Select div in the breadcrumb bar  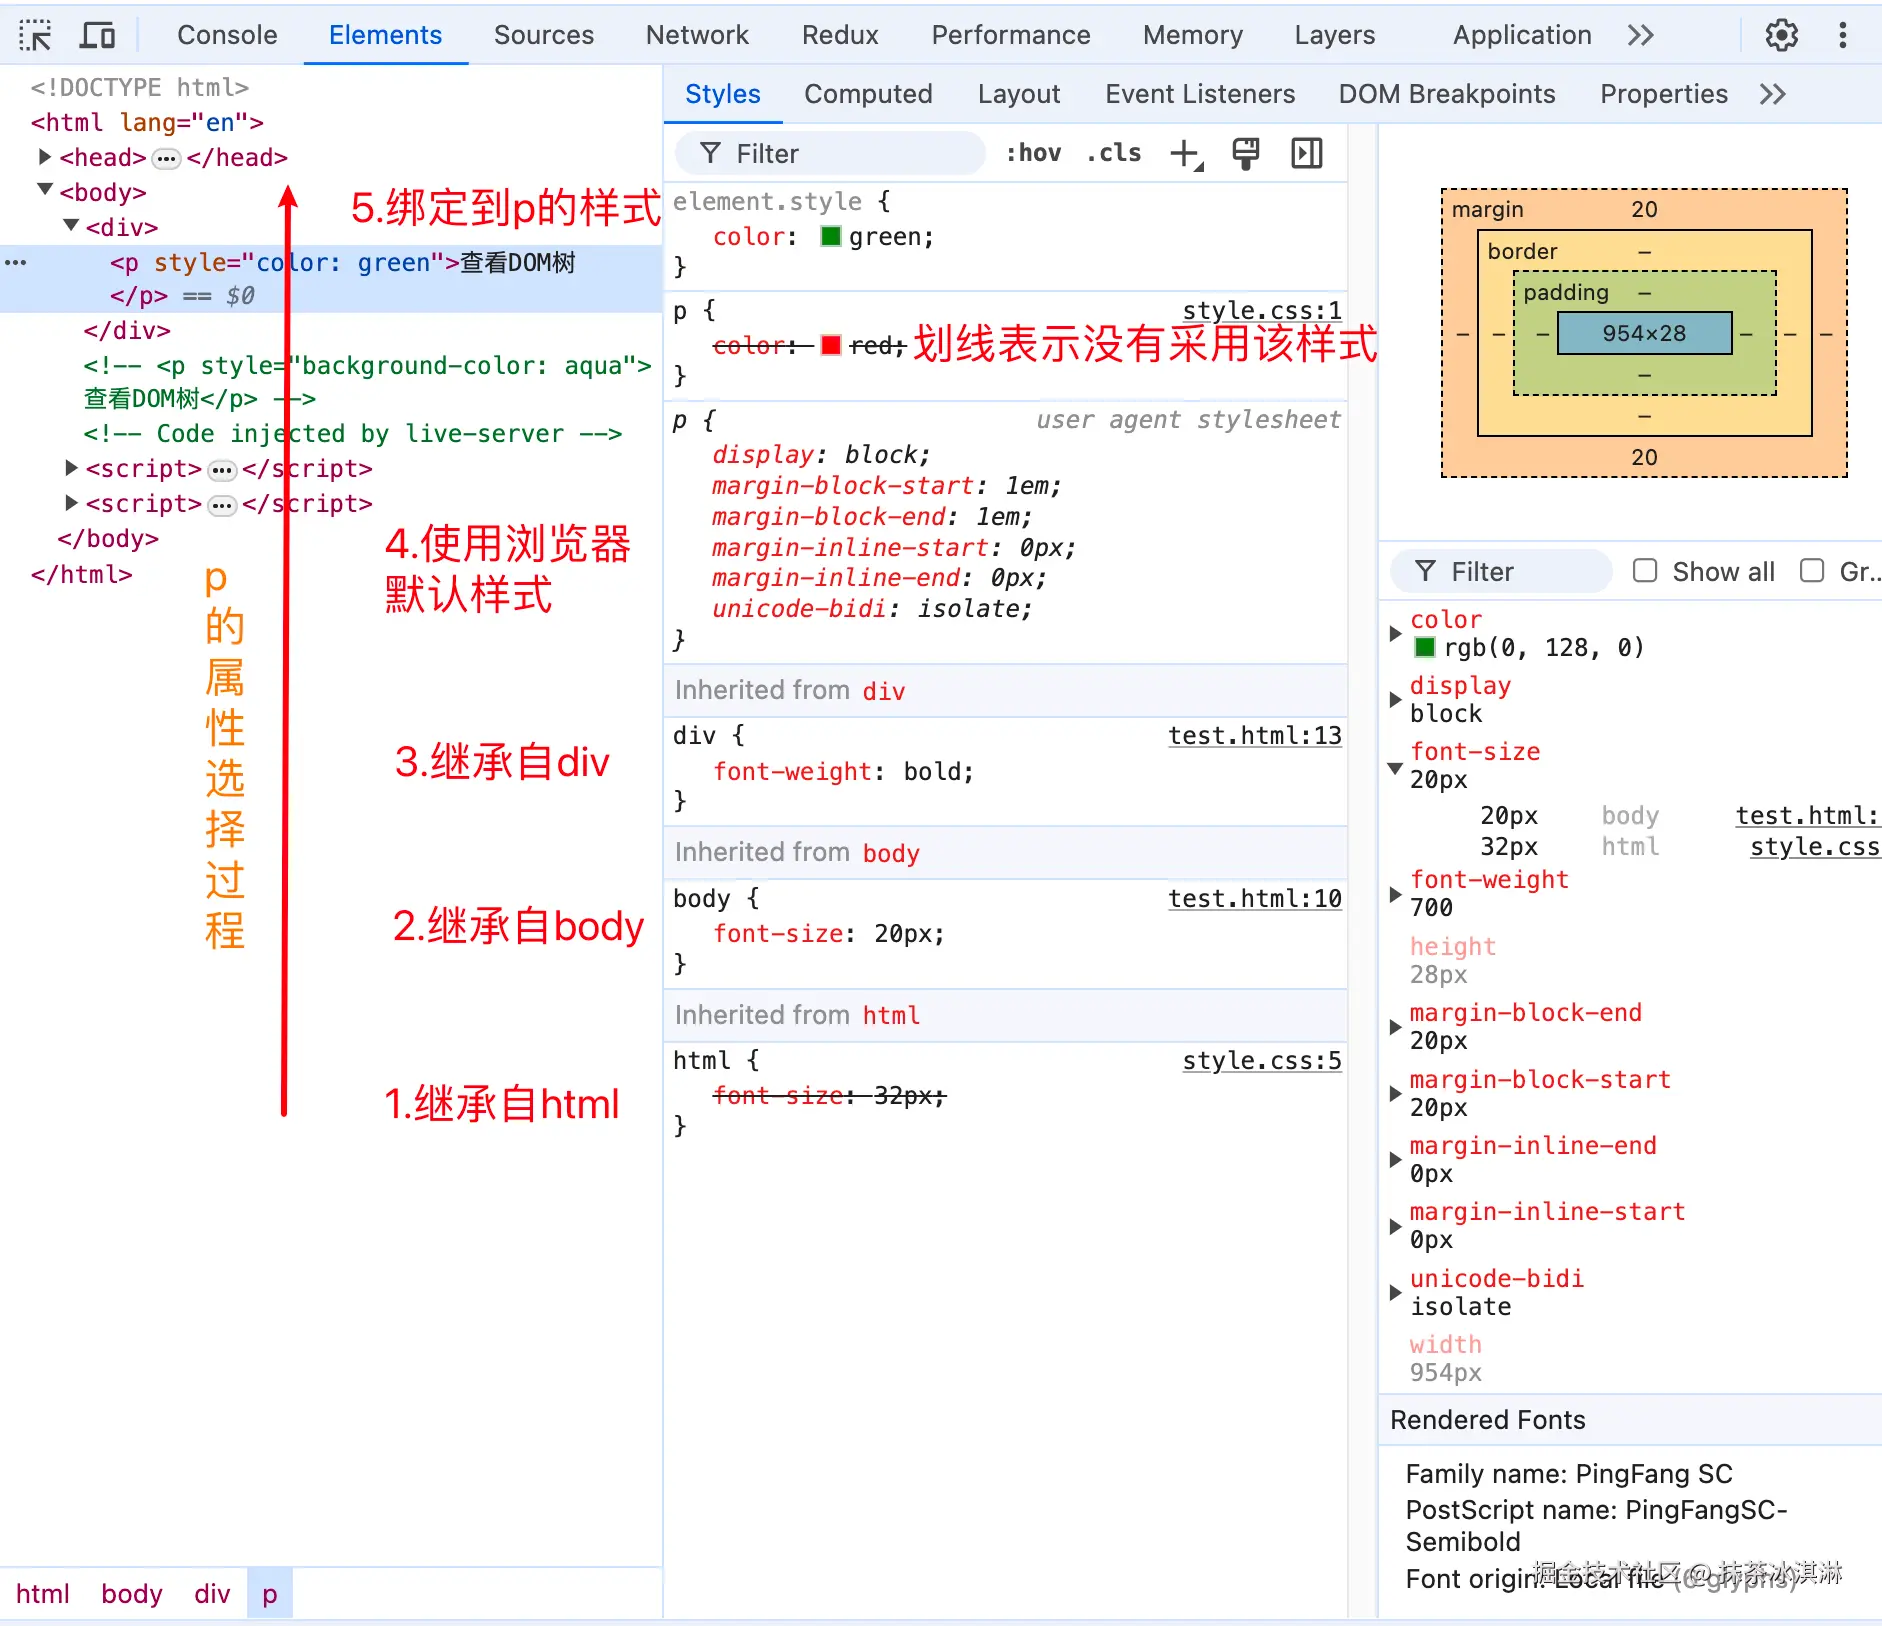(x=212, y=1594)
